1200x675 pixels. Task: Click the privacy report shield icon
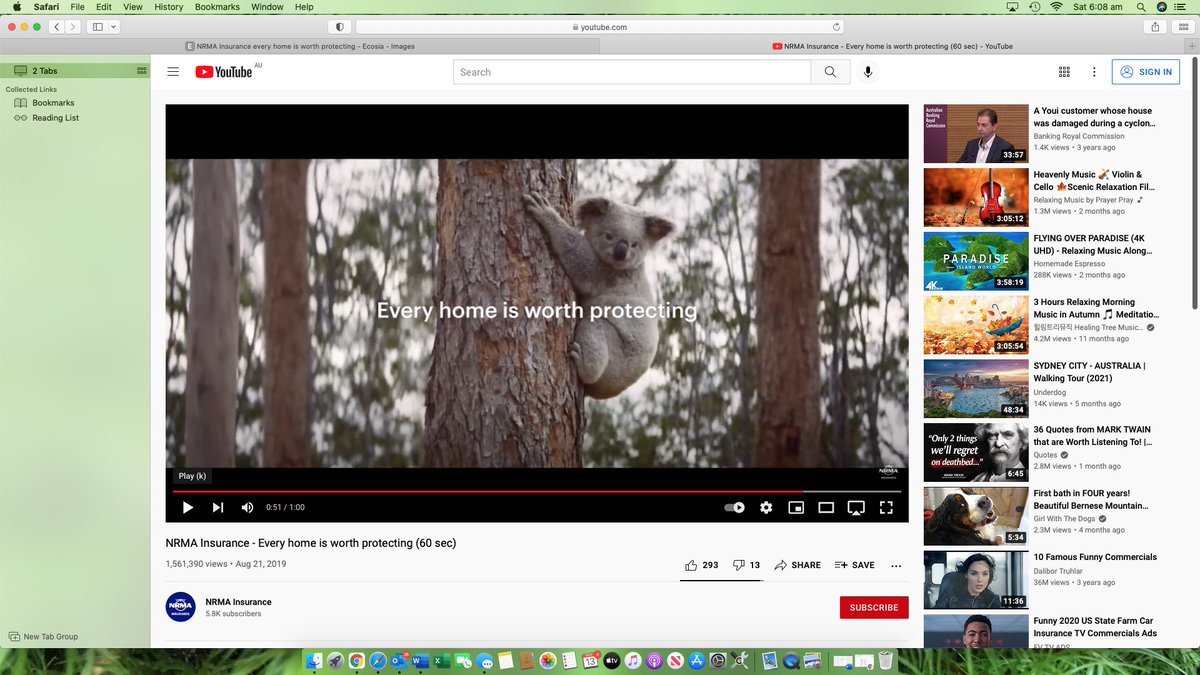339,27
